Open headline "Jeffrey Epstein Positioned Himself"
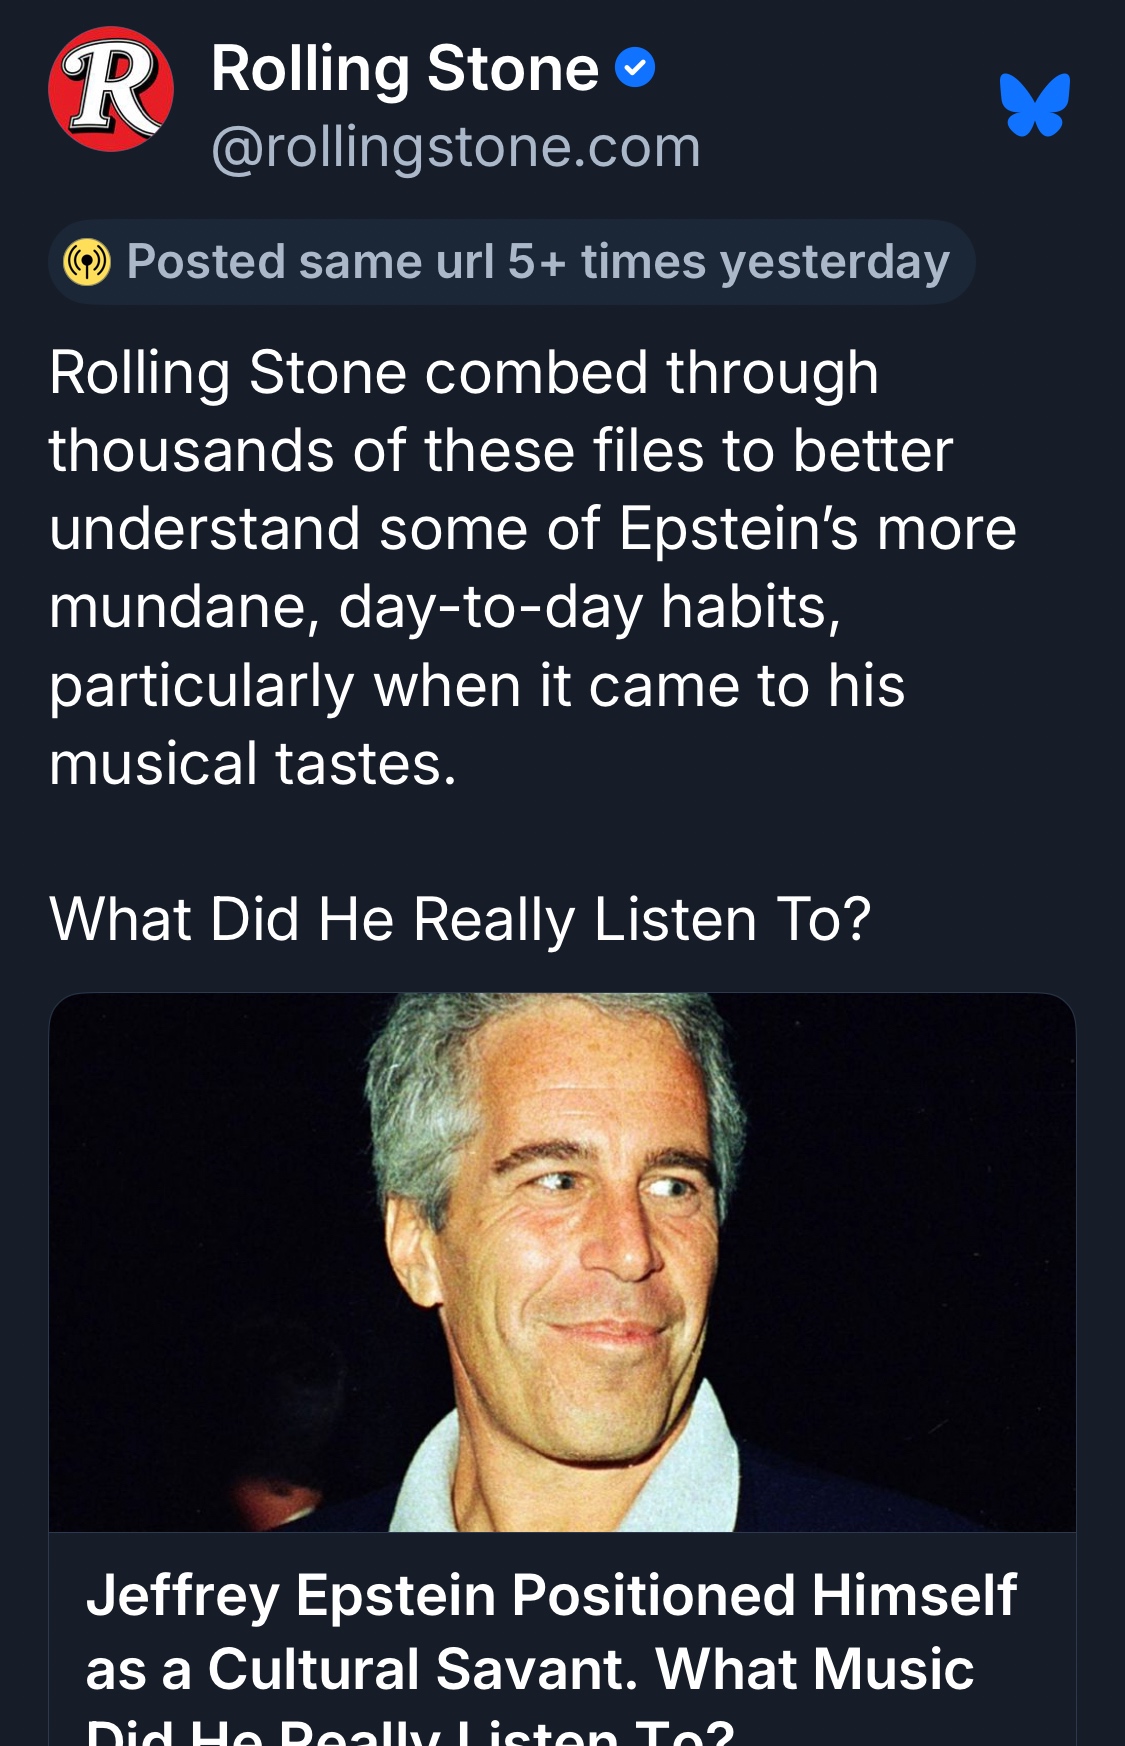The height and width of the screenshot is (1746, 1125). [x=551, y=1594]
